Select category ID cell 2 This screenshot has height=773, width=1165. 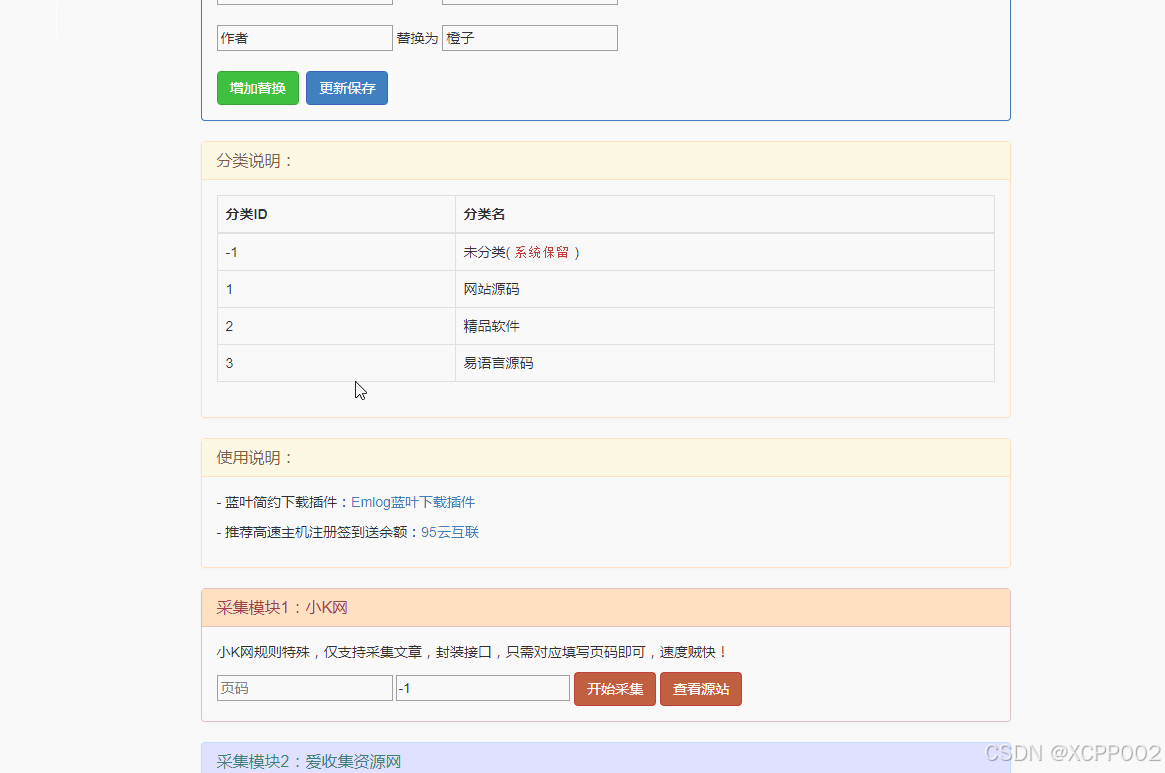pyautogui.click(x=336, y=326)
